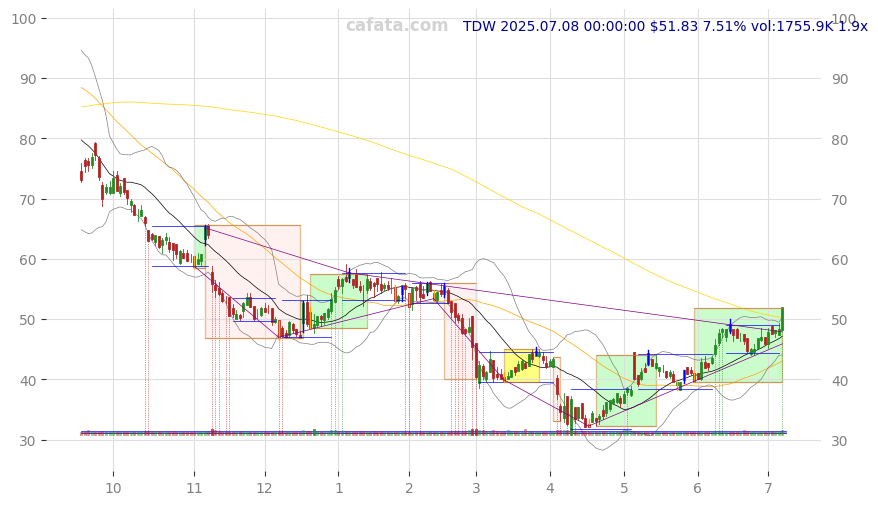878x505 pixels.
Task: Click the 70 label on right price axis
Action: (x=840, y=200)
